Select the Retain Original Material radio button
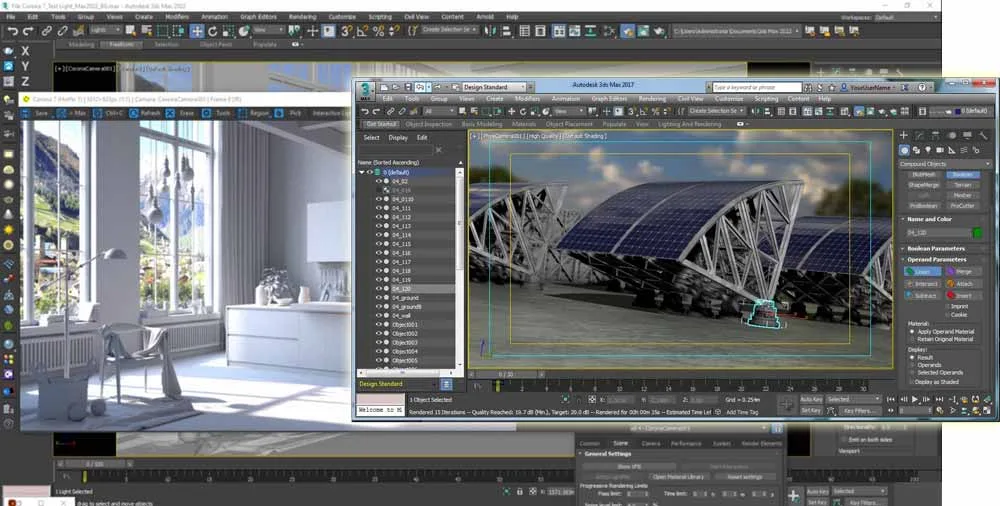The image size is (1000, 506). (912, 339)
